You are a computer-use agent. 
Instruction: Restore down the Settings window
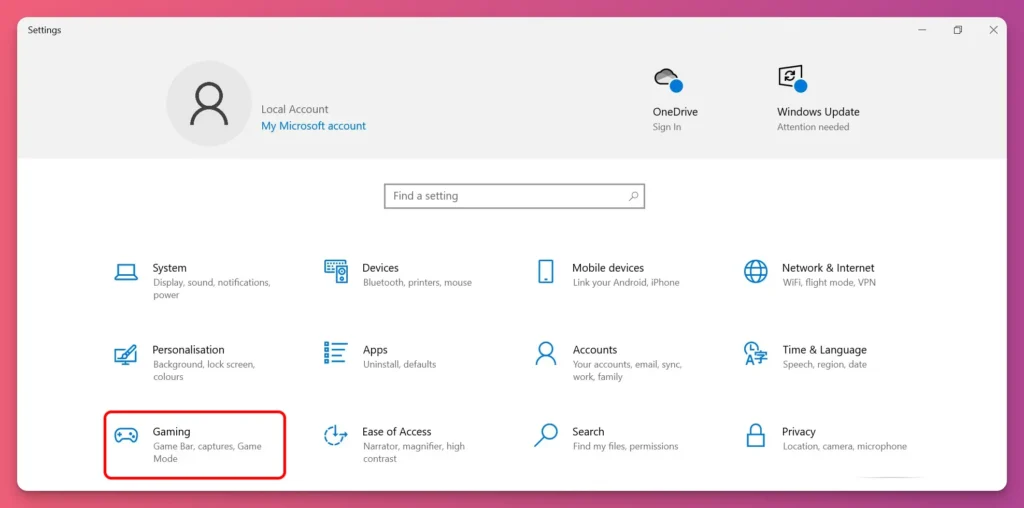[x=957, y=30]
